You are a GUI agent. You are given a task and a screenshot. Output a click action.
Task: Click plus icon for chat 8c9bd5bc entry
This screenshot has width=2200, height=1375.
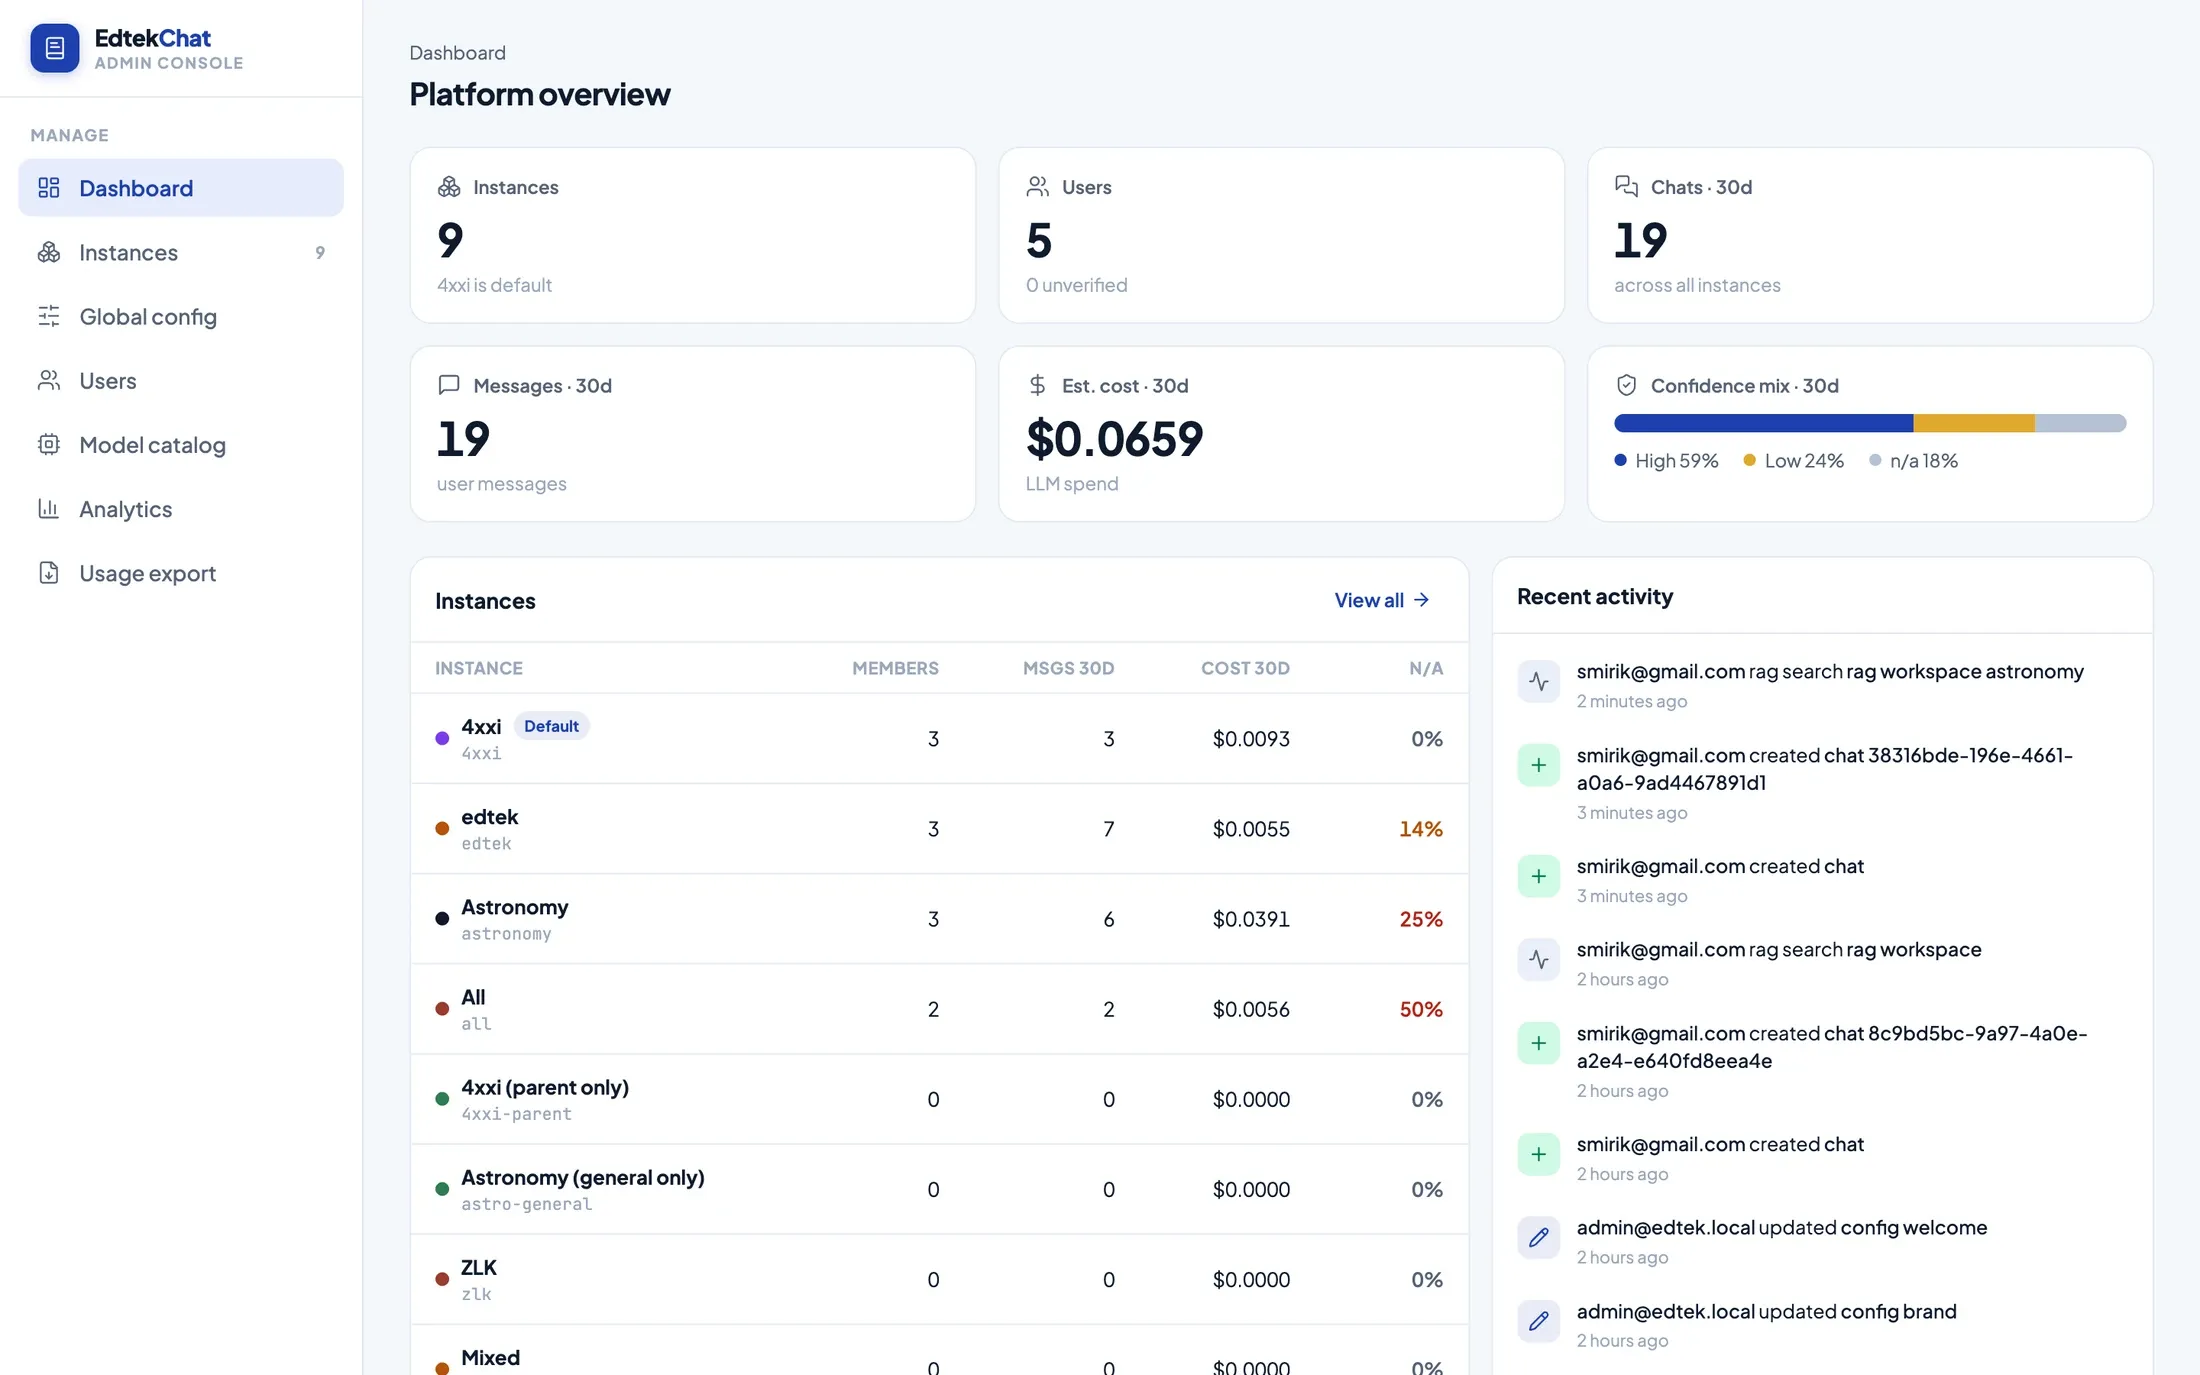coord(1539,1043)
